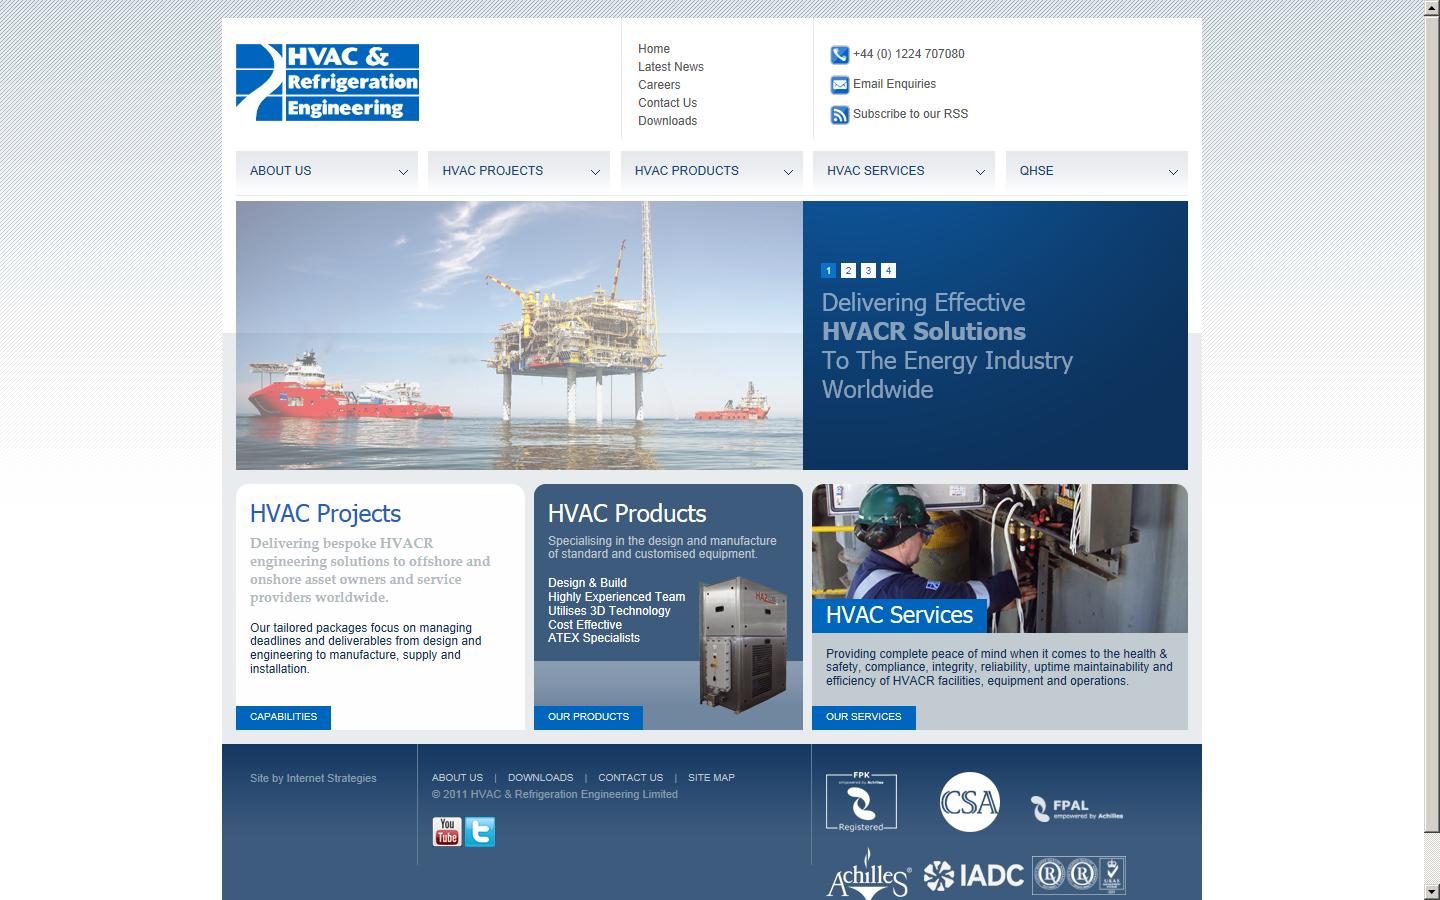The width and height of the screenshot is (1440, 900).
Task: Open Email Enquiries via the envelope icon
Action: [838, 85]
